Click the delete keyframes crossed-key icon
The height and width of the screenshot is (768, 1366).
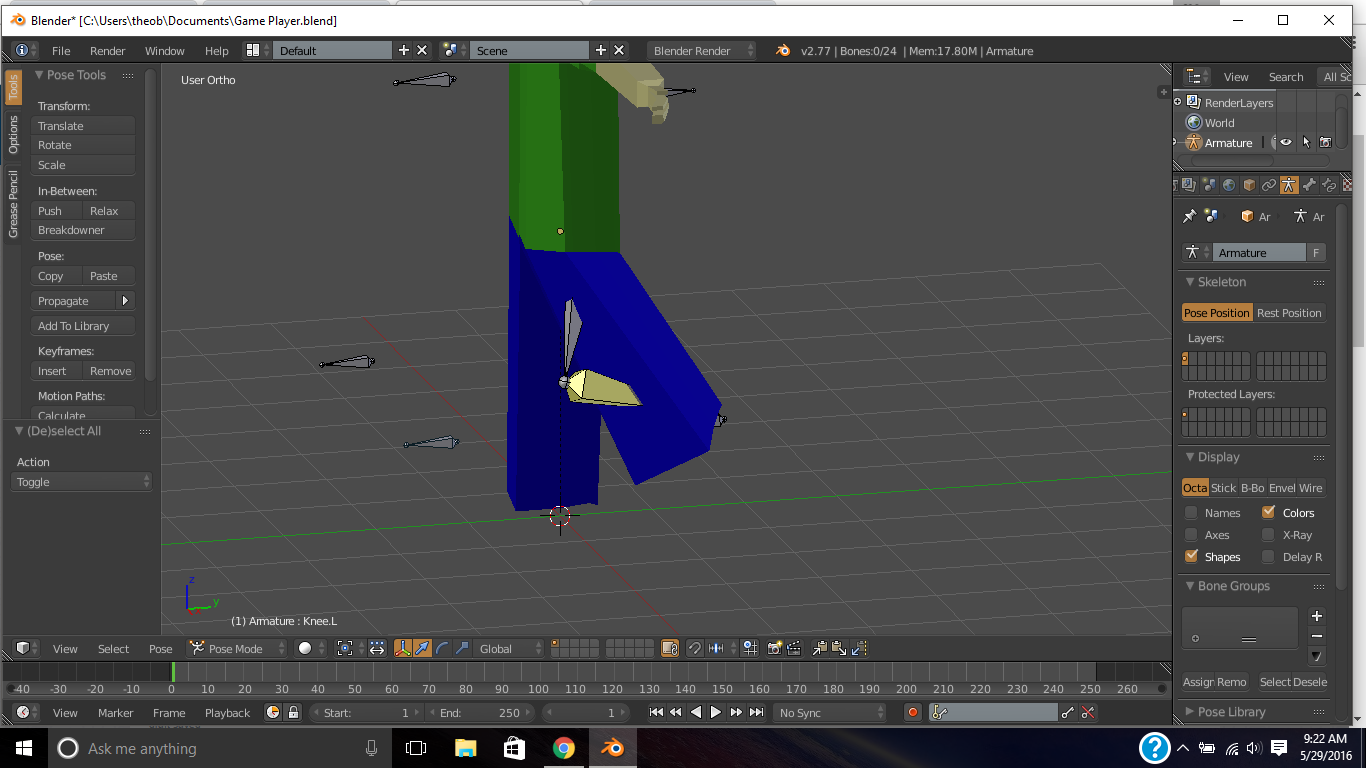click(x=1088, y=712)
